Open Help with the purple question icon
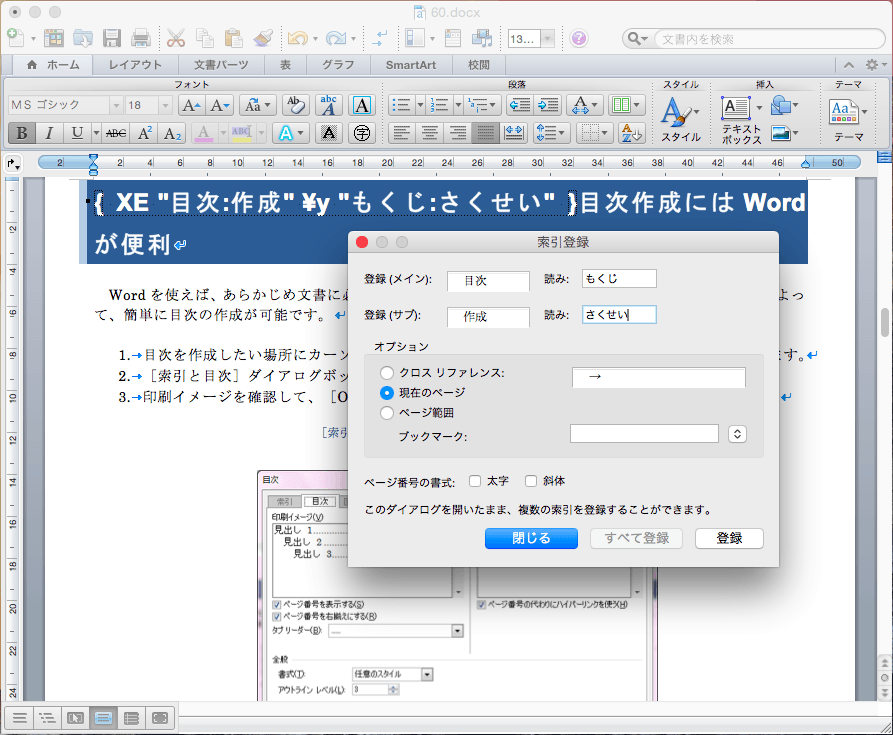Viewport: 893px width, 735px height. pos(579,38)
